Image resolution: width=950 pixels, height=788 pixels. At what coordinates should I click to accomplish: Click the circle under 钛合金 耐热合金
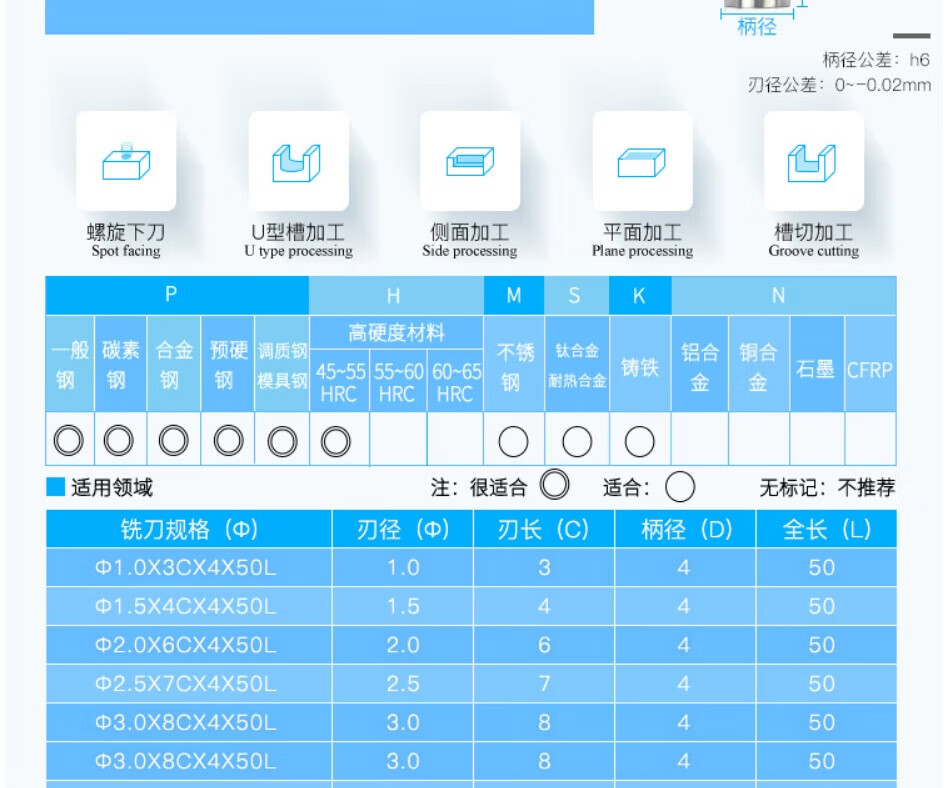pos(577,441)
